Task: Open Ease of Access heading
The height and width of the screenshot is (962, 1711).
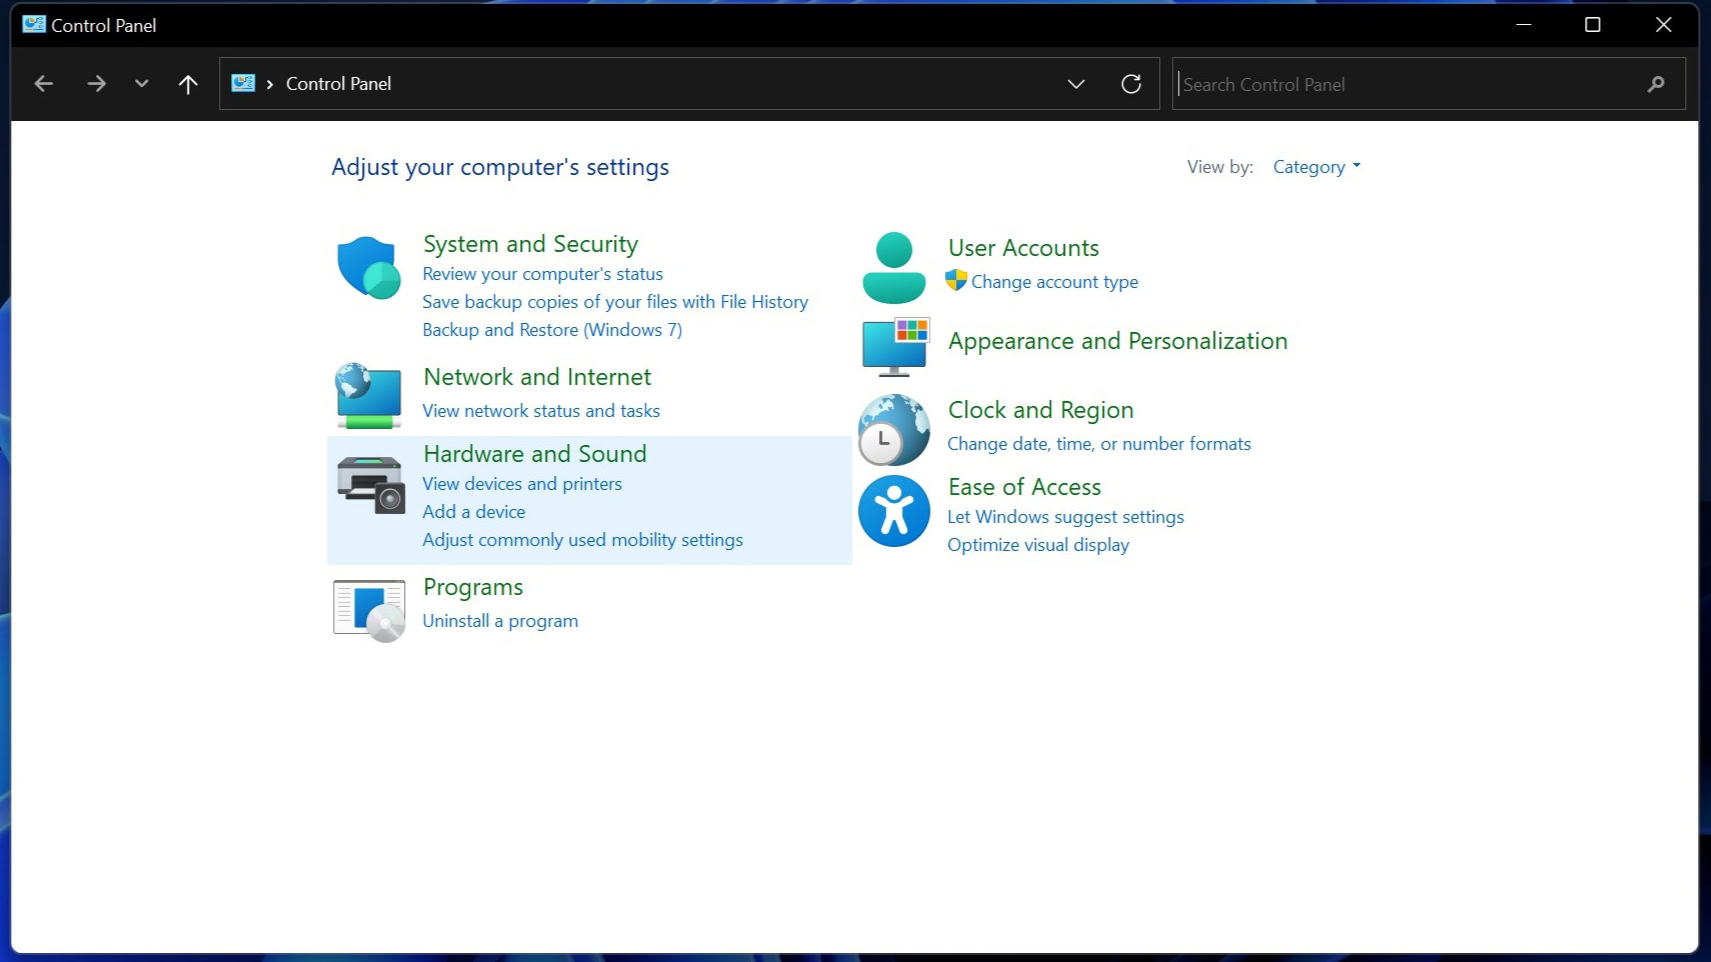Action: (x=1024, y=487)
